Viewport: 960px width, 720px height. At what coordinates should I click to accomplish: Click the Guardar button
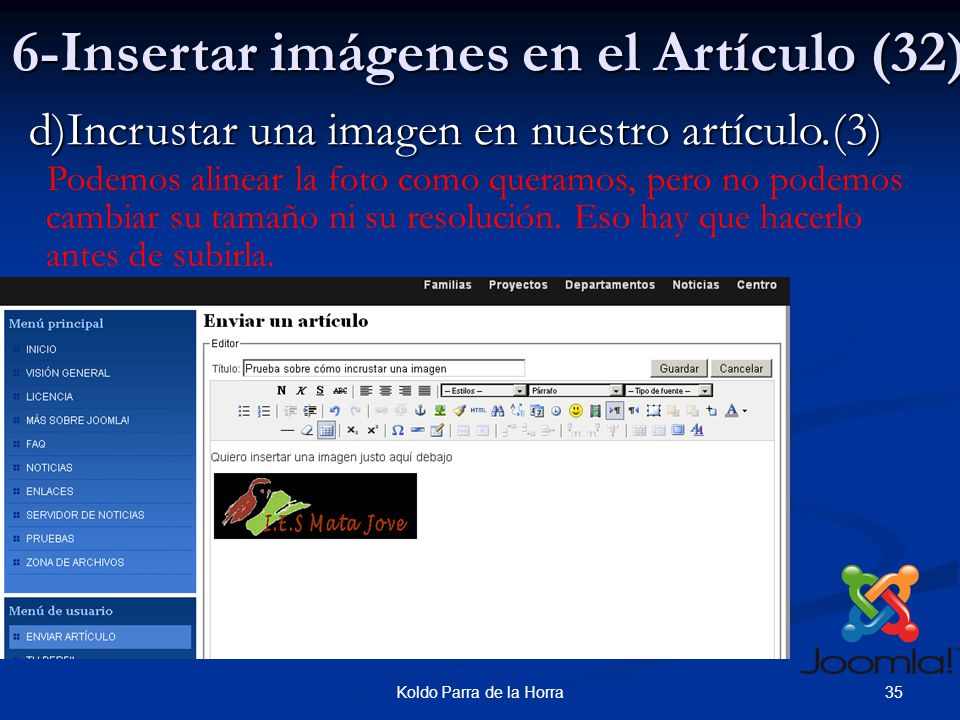click(679, 369)
